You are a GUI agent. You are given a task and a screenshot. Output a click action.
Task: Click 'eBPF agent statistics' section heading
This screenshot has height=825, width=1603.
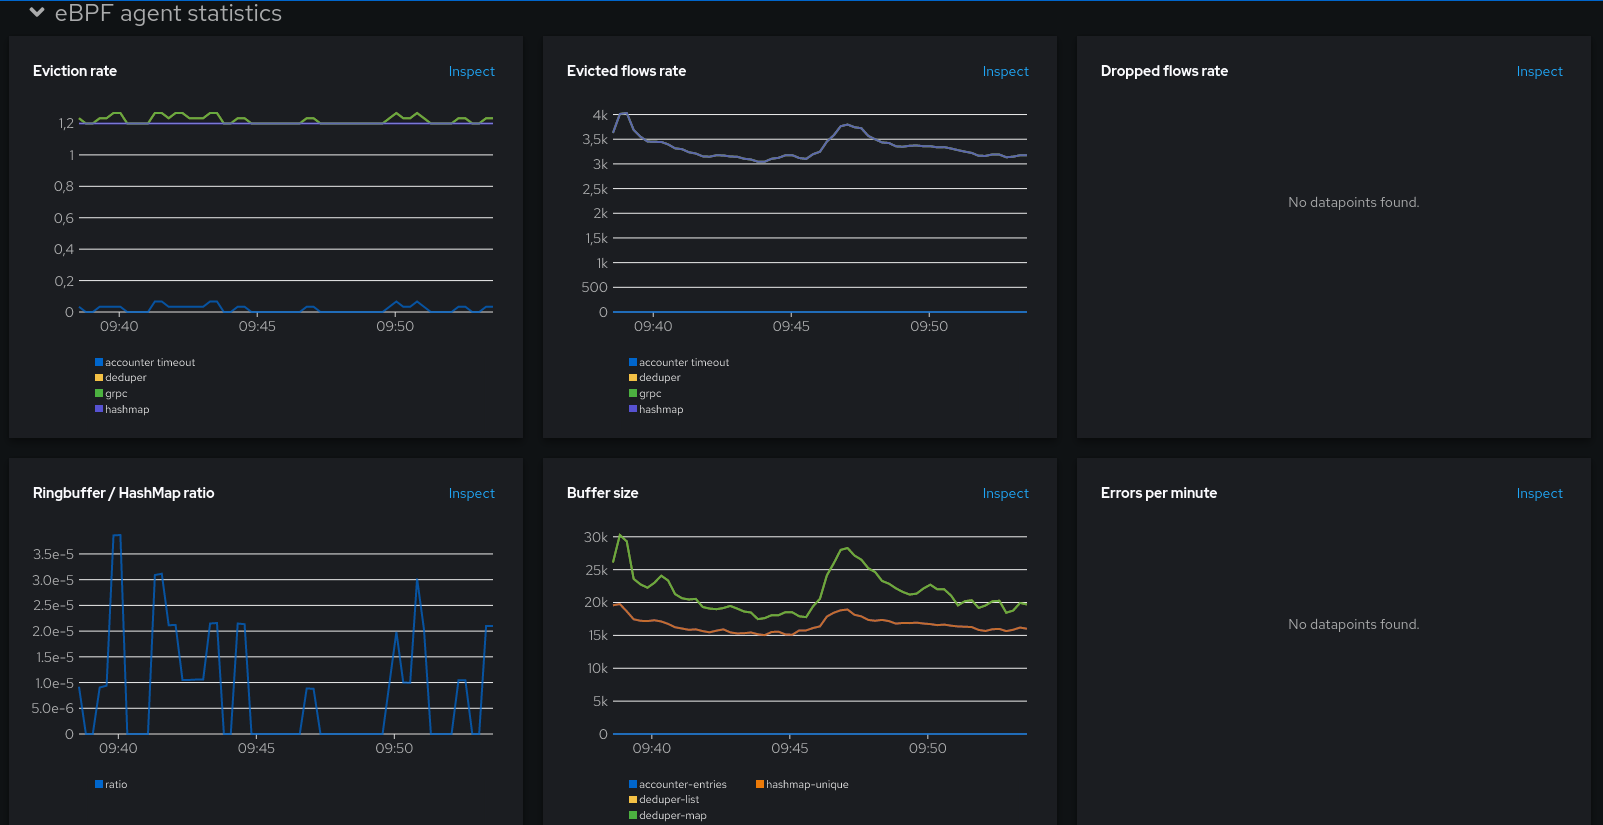(x=168, y=13)
